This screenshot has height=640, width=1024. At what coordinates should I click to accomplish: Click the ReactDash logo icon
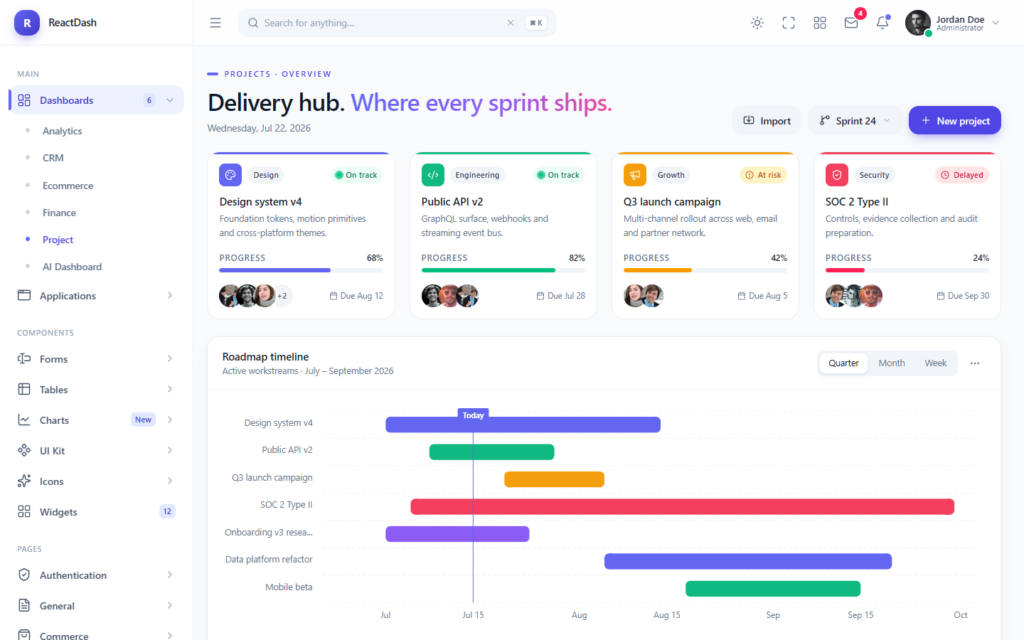(x=27, y=23)
